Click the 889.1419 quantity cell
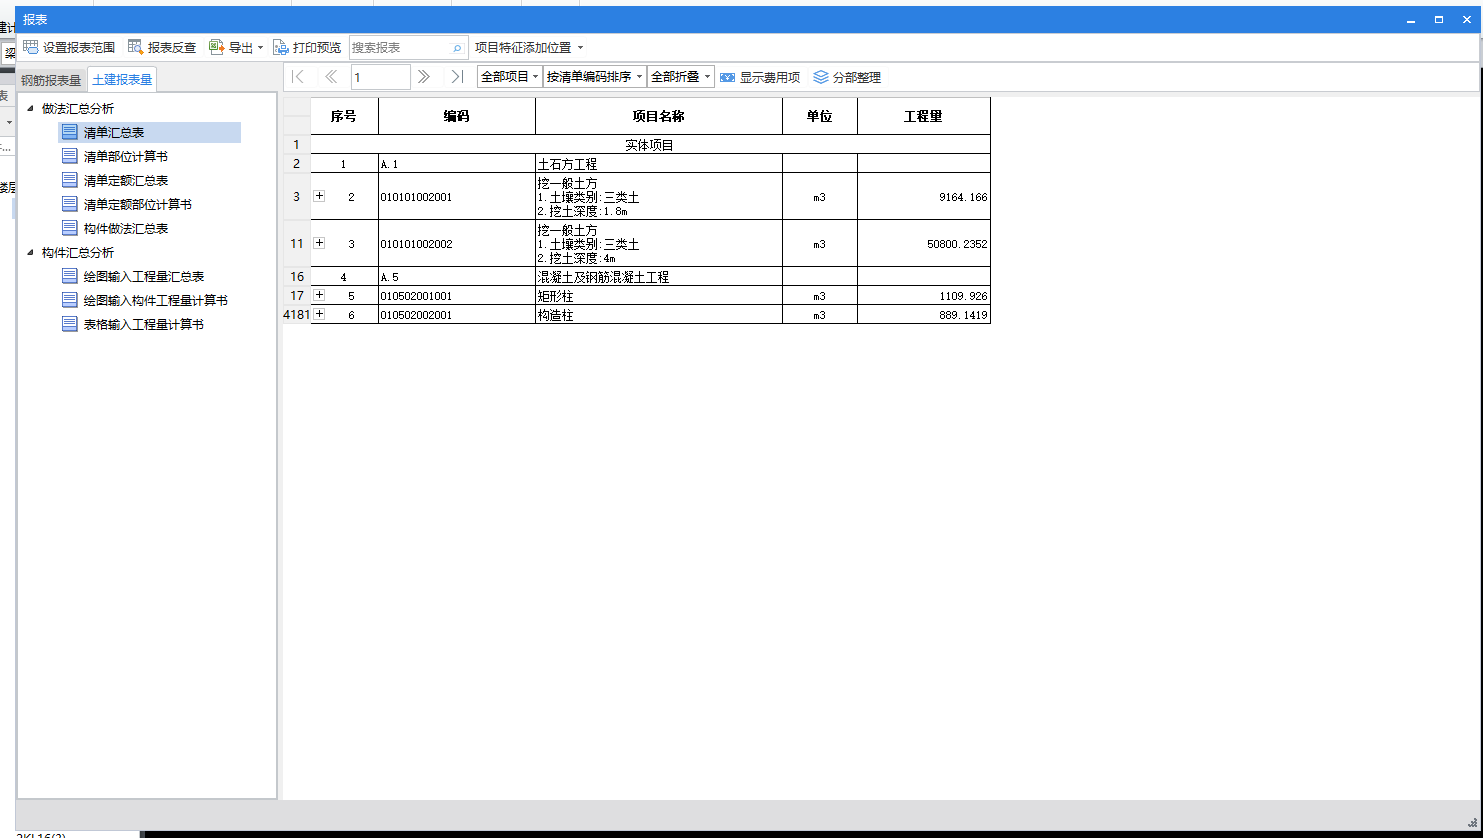The width and height of the screenshot is (1483, 838). coord(924,315)
